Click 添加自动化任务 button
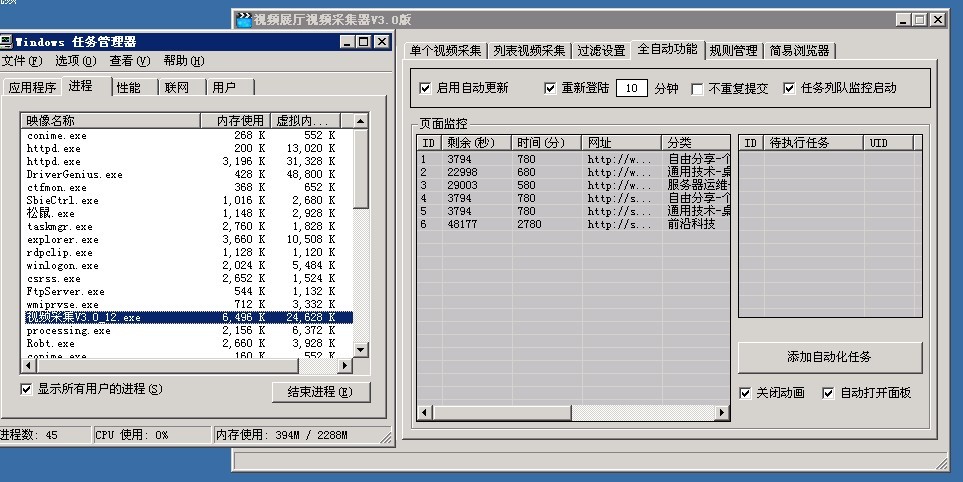Viewport: 963px width, 482px height. click(x=830, y=357)
